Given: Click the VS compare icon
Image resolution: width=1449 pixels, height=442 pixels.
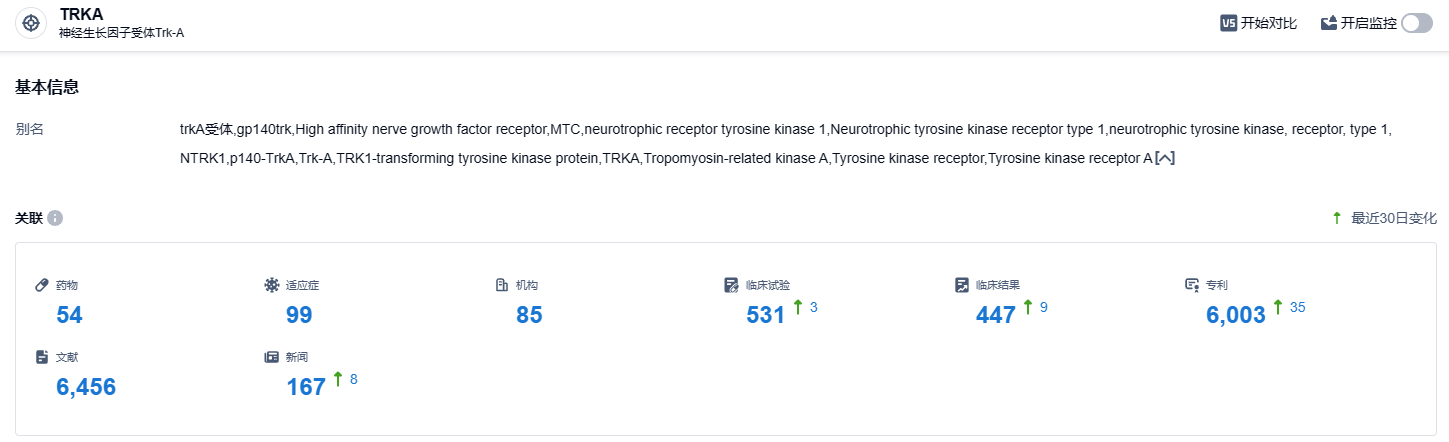Looking at the screenshot, I should (x=1228, y=23).
